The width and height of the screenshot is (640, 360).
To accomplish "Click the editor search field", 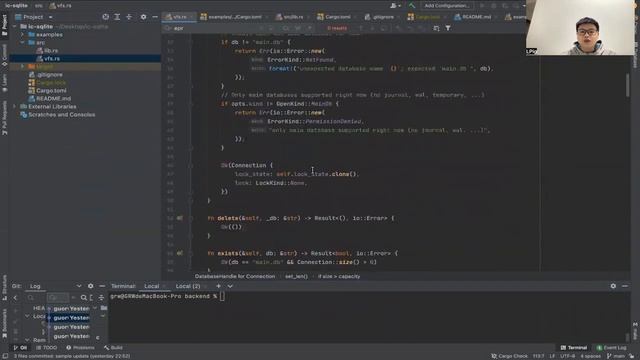I will point(212,28).
